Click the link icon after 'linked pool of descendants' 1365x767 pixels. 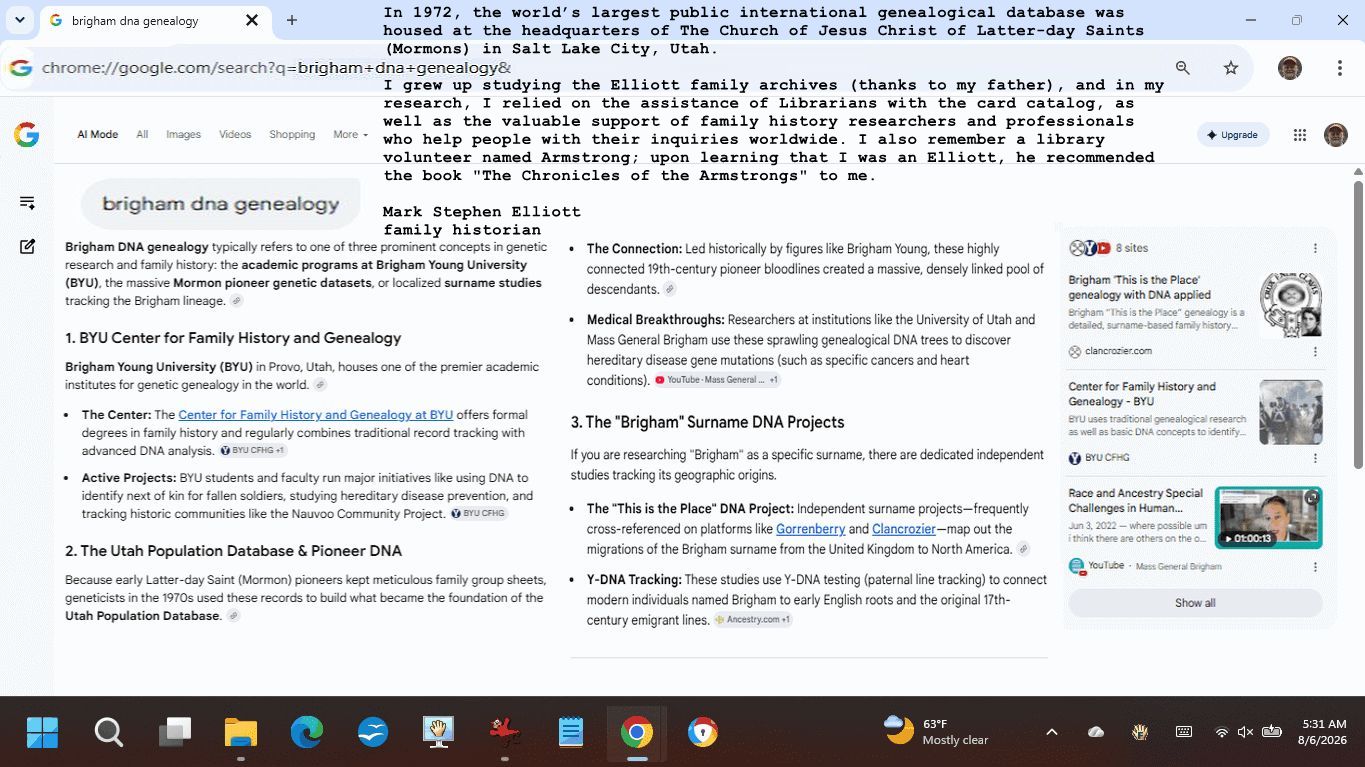pos(670,290)
